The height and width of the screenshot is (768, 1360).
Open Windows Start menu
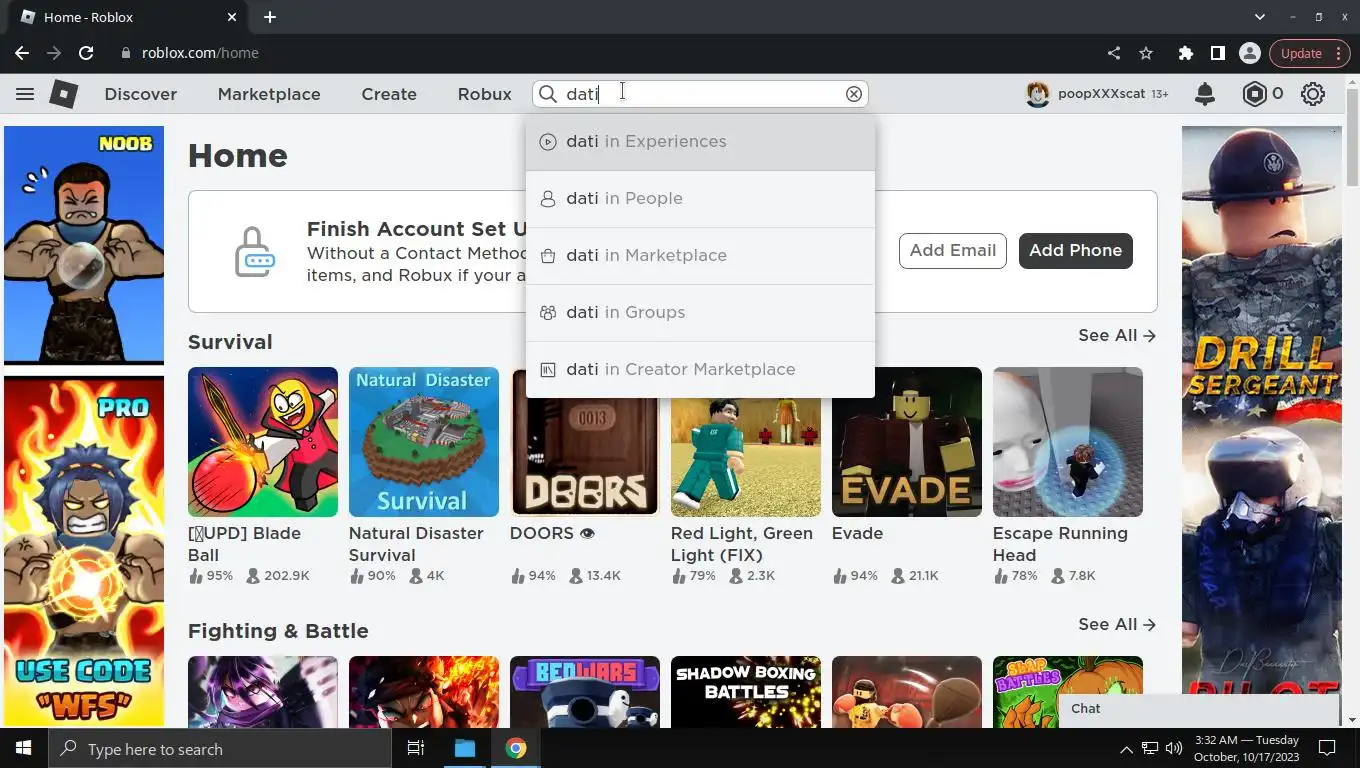[24, 748]
